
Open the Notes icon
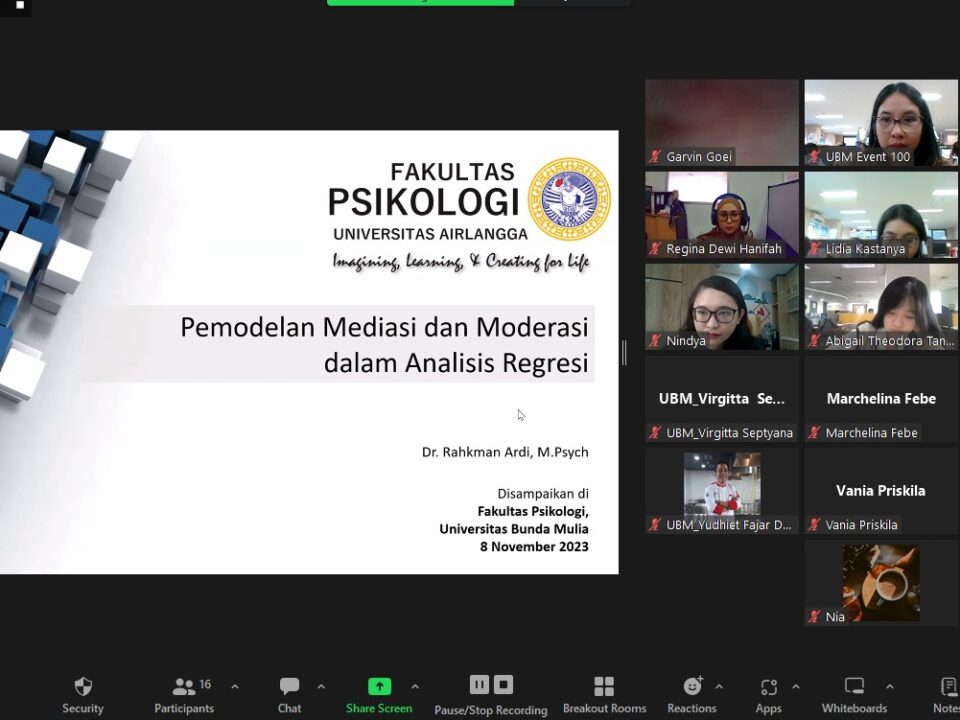[x=948, y=686]
